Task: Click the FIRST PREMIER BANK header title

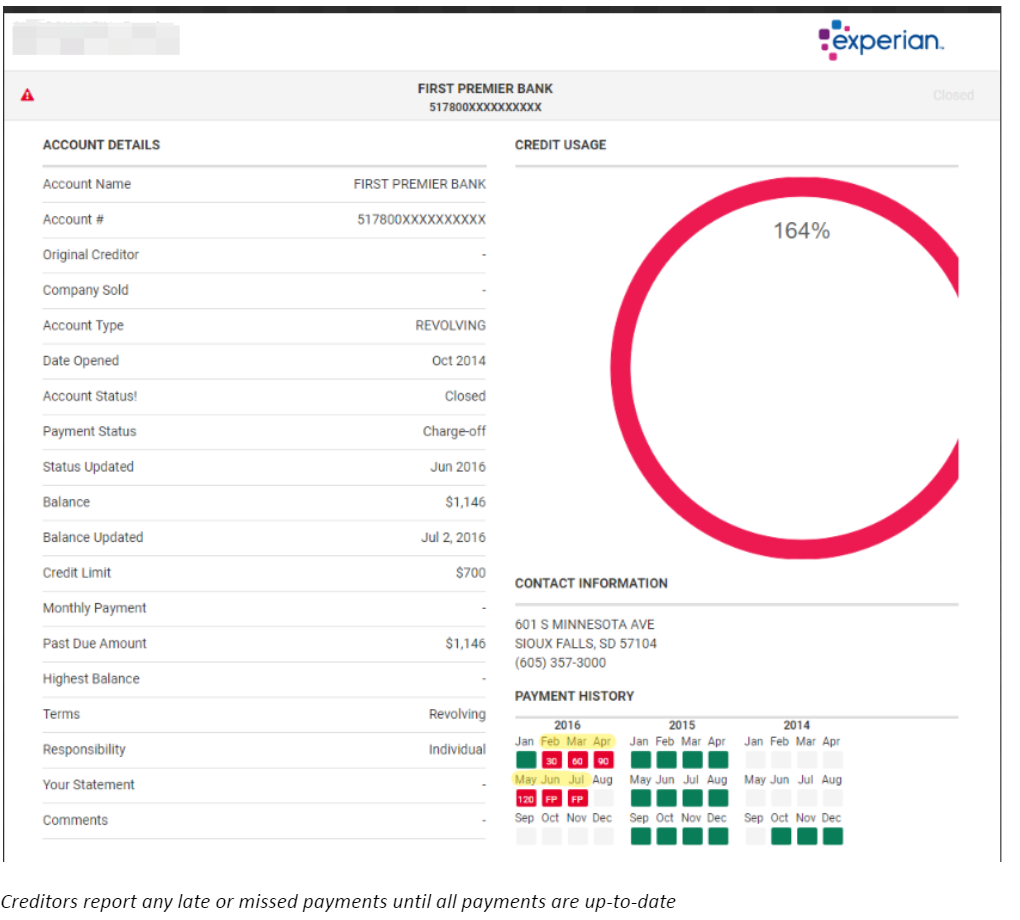Action: [x=485, y=88]
